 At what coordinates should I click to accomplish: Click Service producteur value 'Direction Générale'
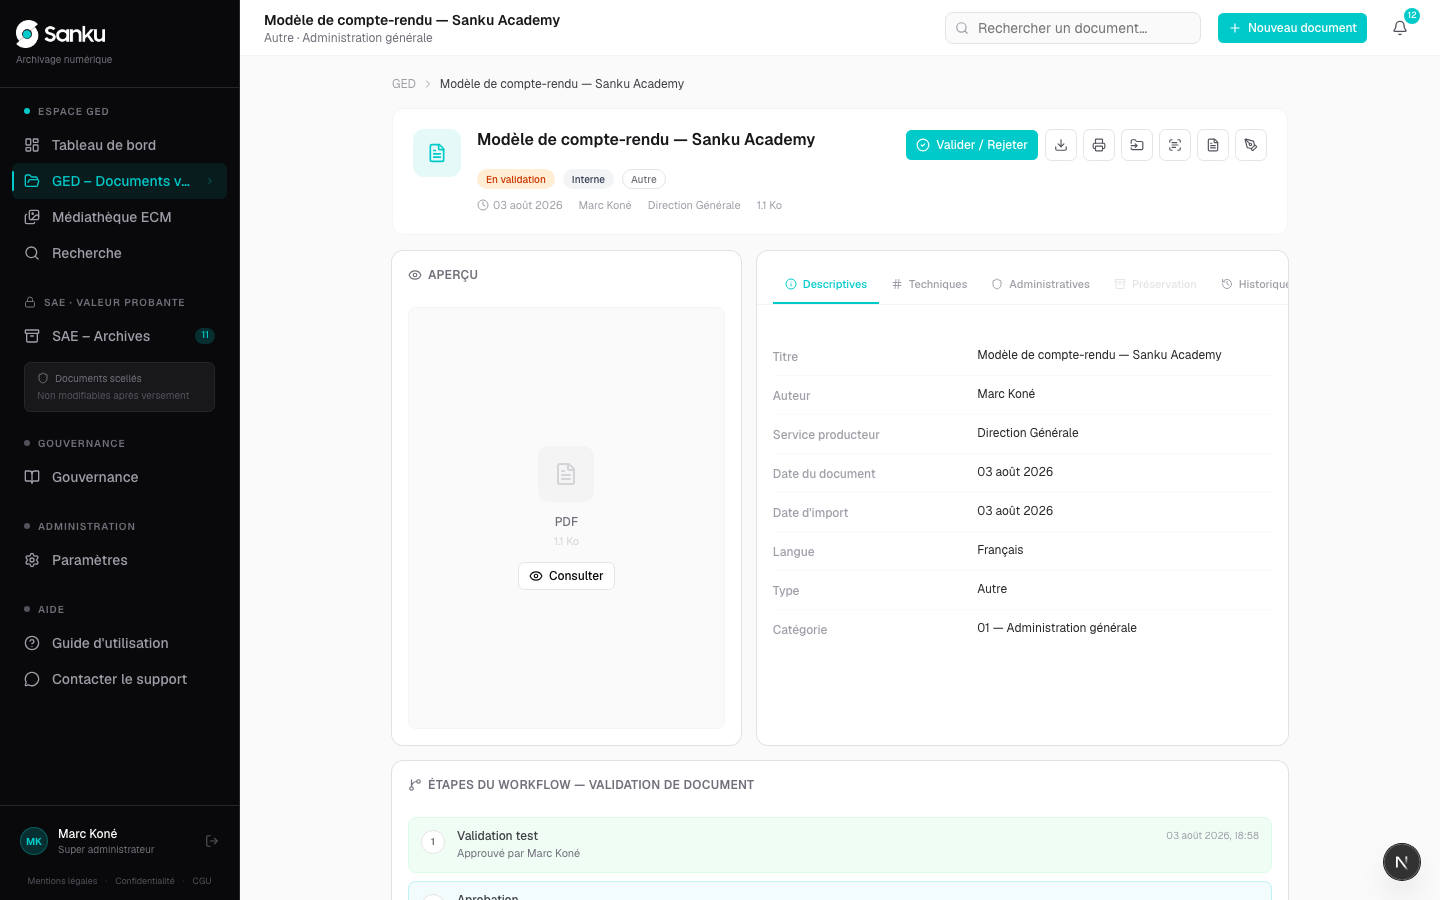point(1028,433)
